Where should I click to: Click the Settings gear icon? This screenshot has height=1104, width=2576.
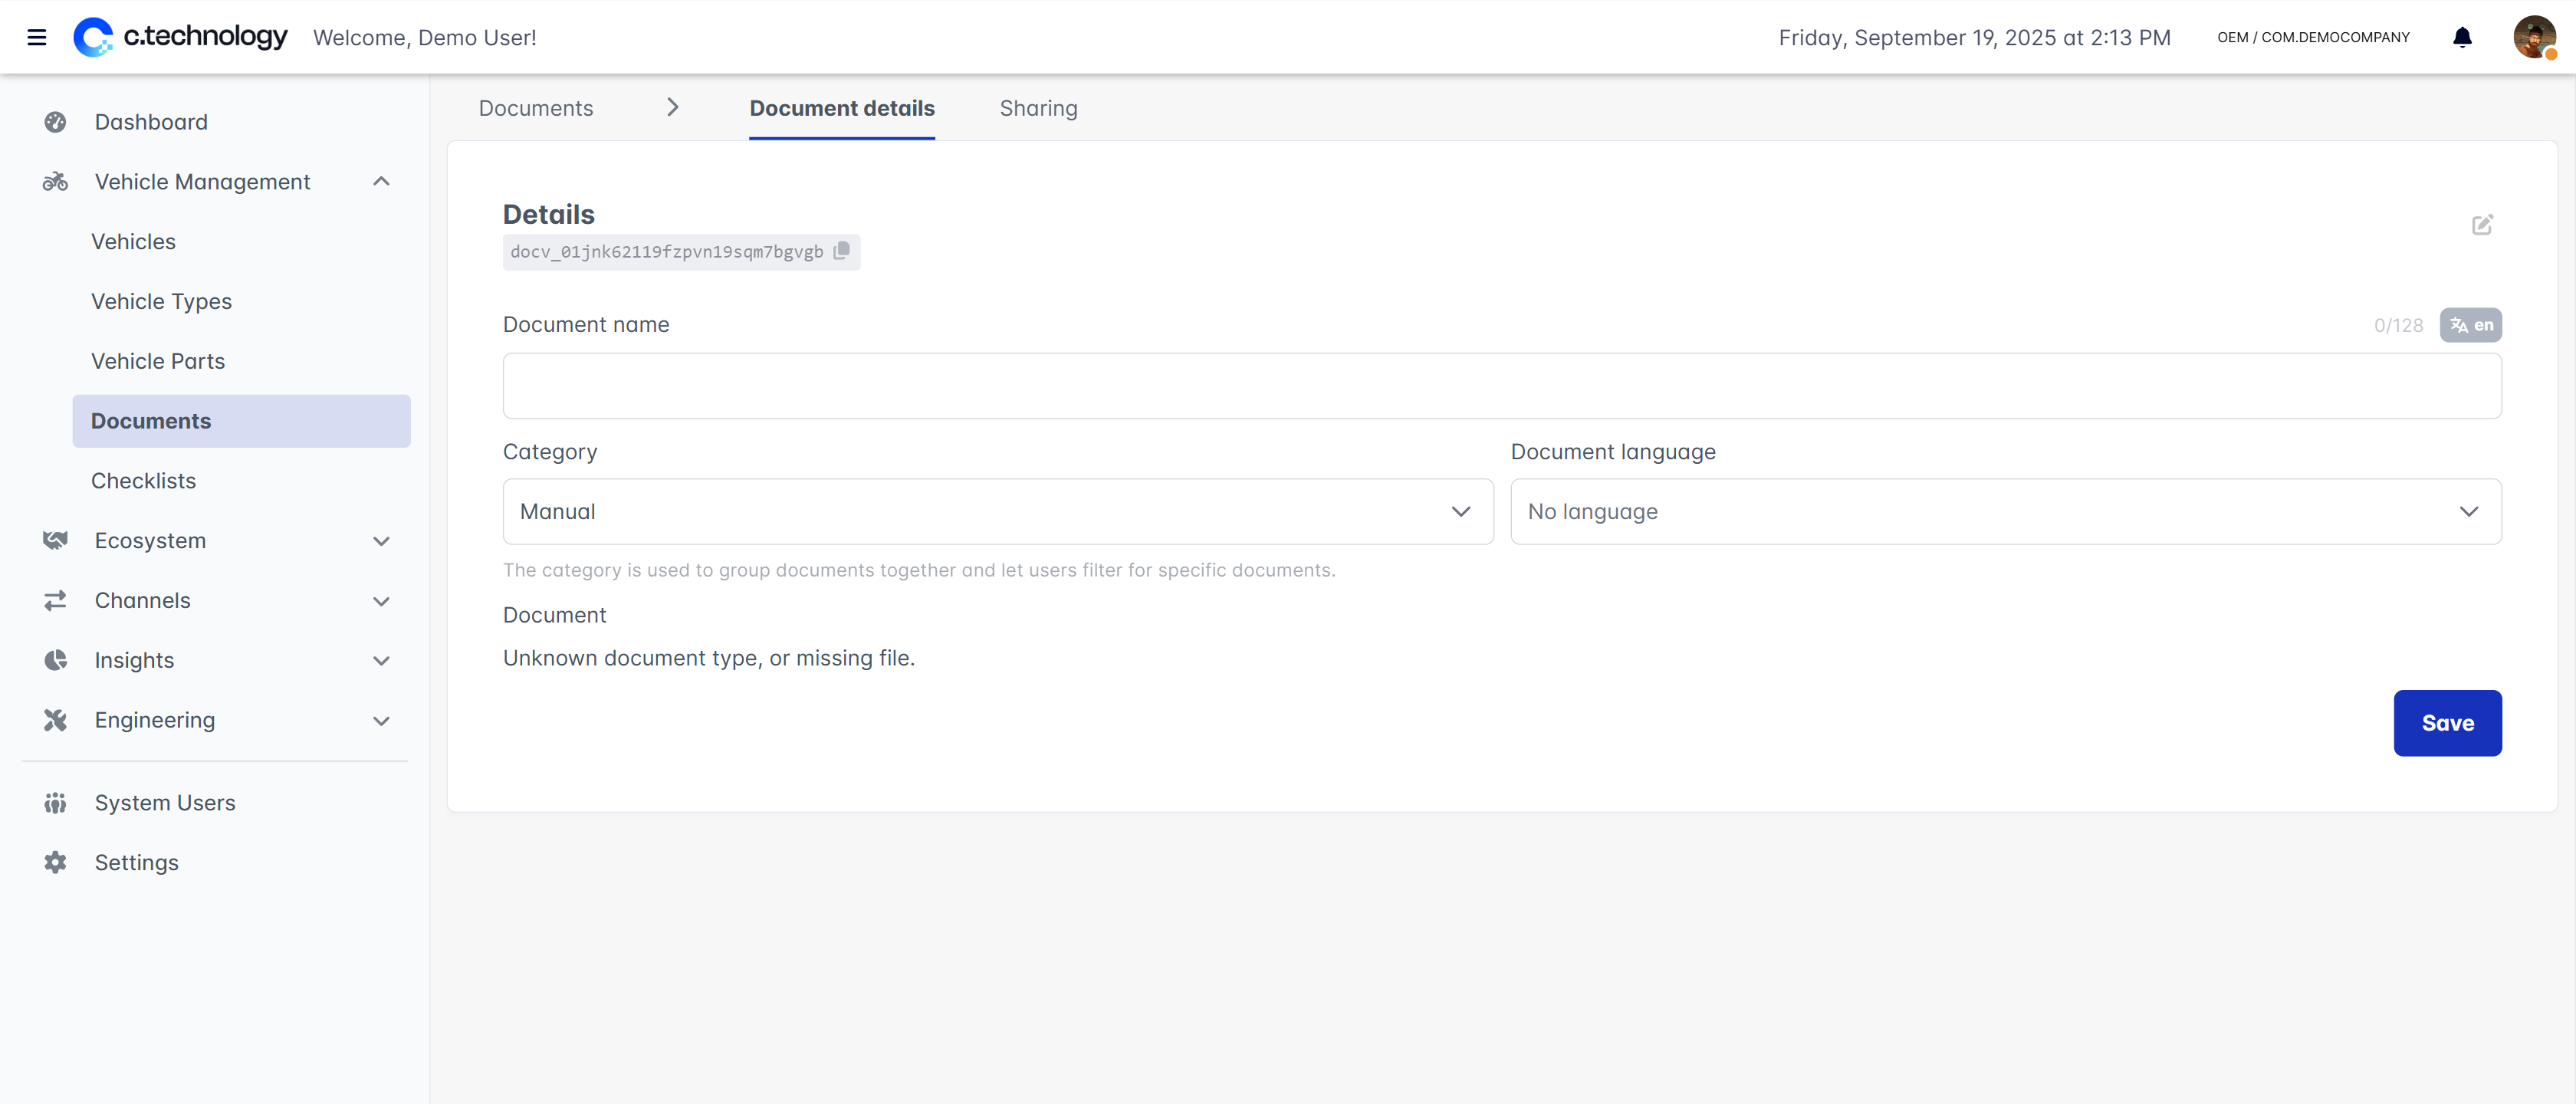coord(55,862)
